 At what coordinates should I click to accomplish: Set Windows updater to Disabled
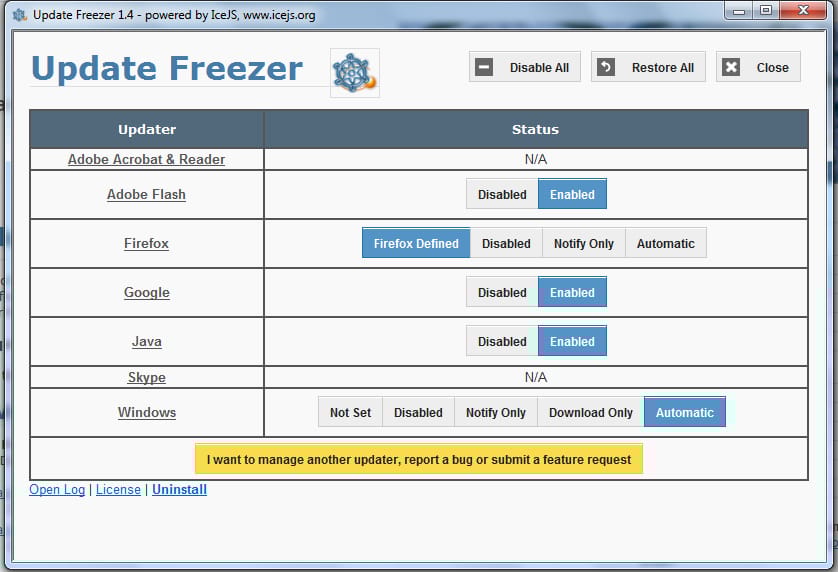418,413
